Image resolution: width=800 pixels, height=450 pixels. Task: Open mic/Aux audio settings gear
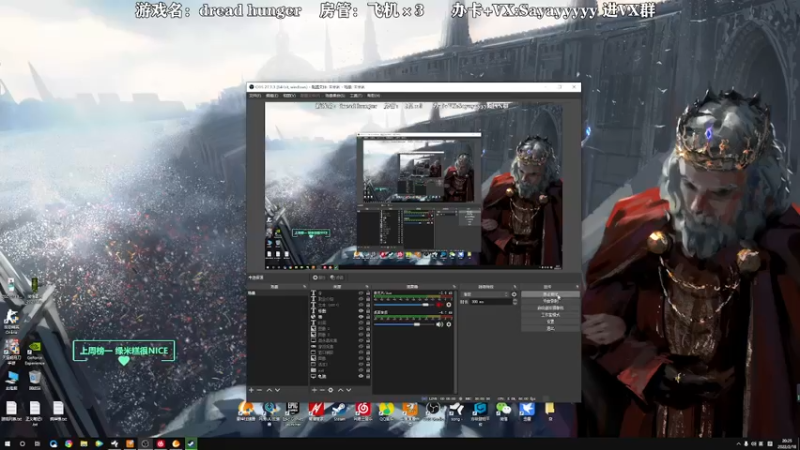(448, 305)
